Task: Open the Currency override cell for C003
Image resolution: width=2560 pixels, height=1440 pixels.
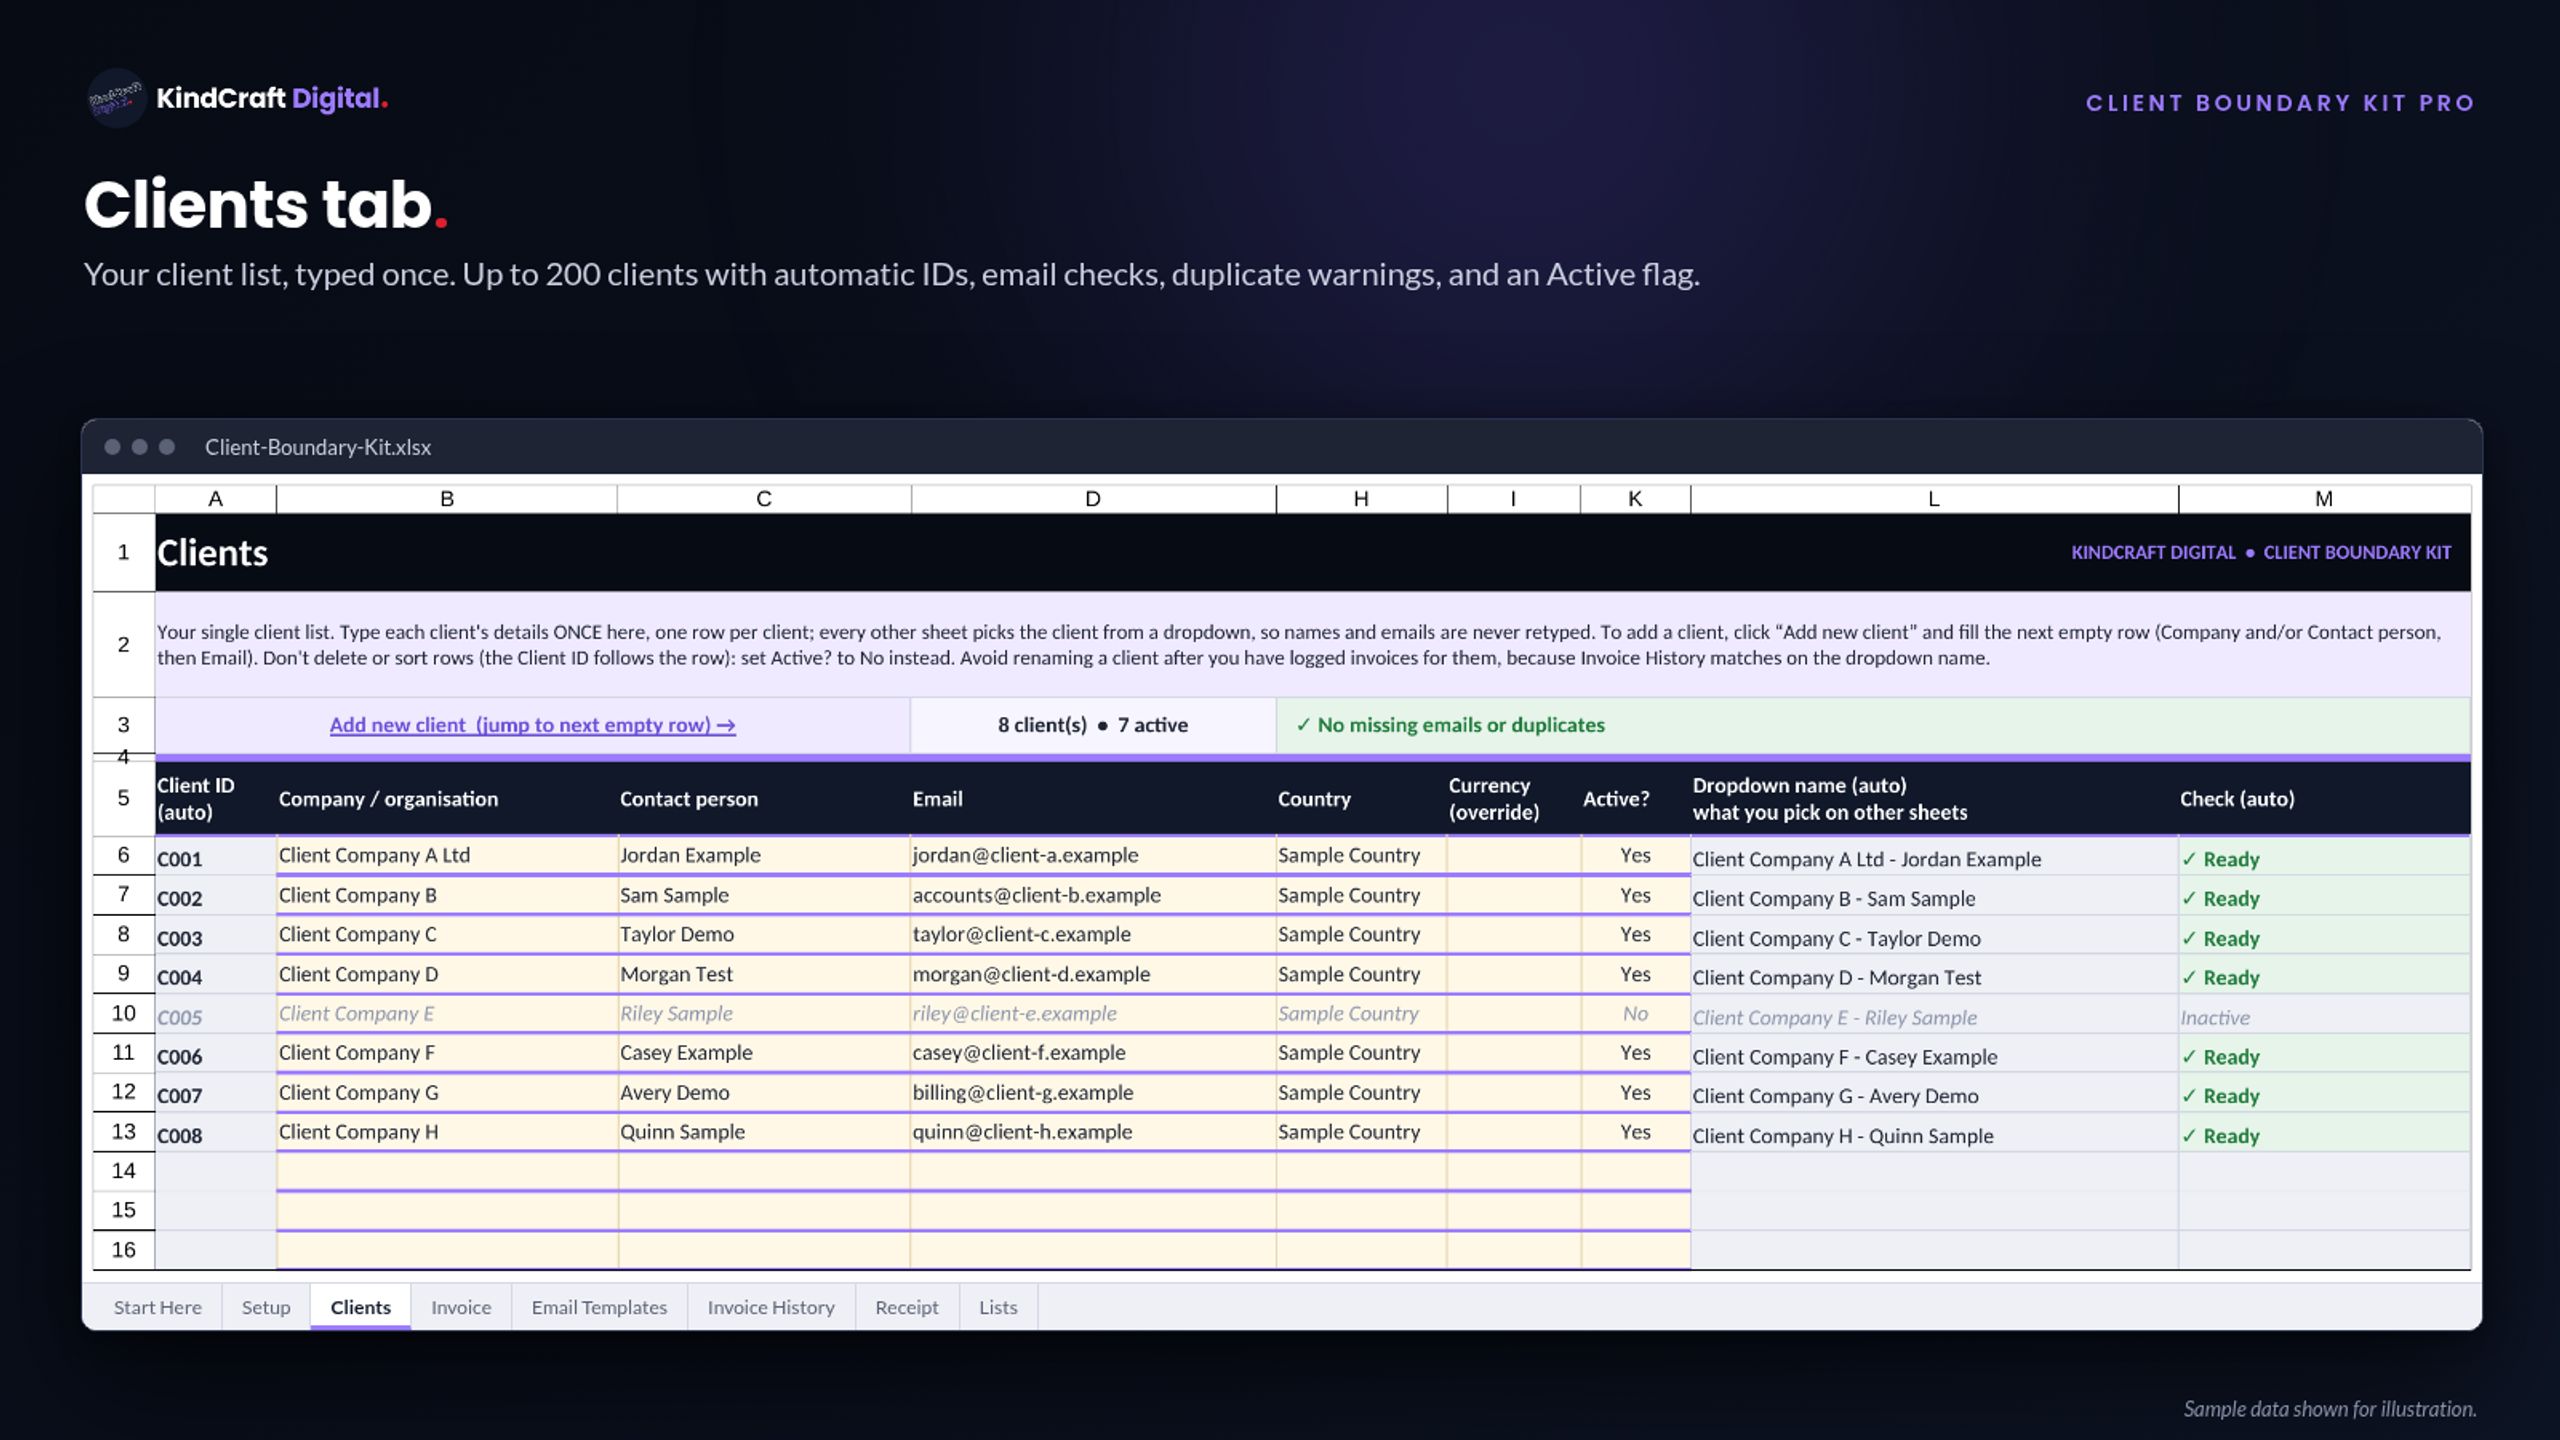Action: [1513, 934]
